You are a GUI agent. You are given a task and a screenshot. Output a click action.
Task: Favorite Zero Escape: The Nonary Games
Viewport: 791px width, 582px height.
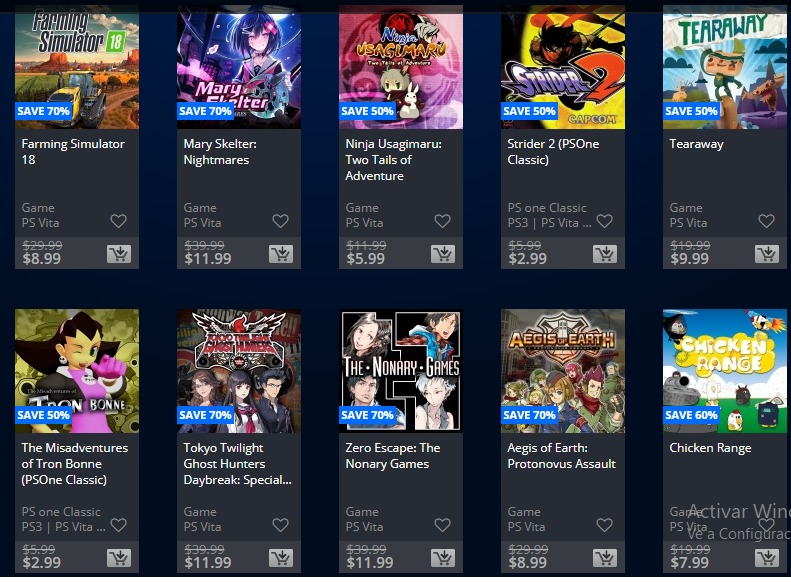click(442, 525)
